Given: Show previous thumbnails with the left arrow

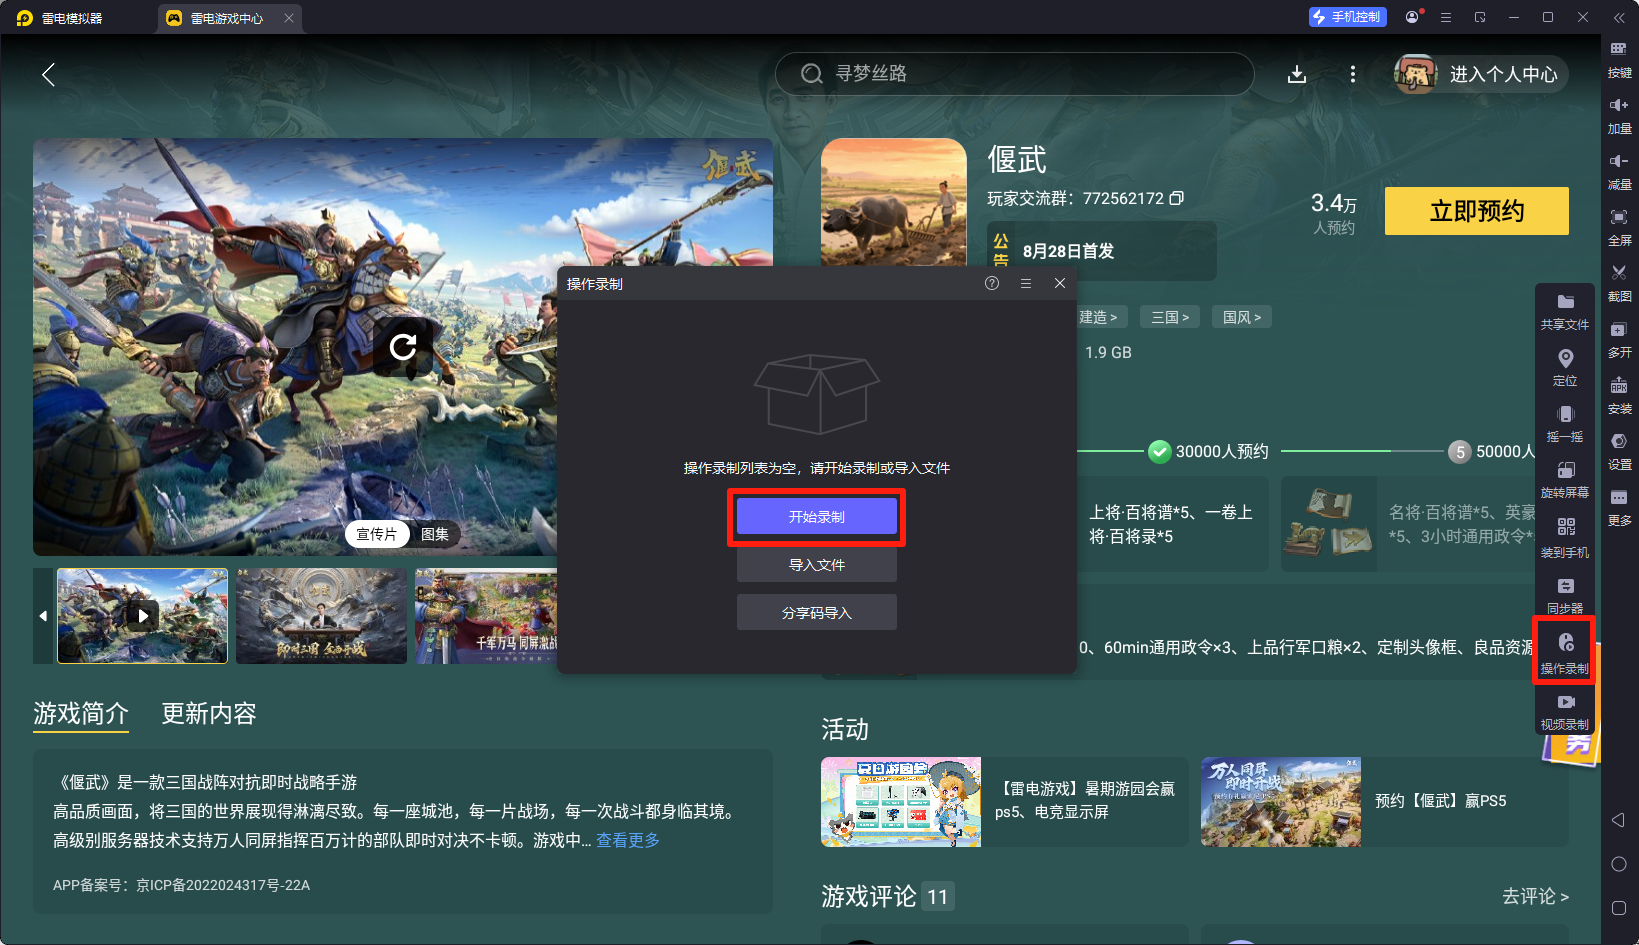Looking at the screenshot, I should coord(43,616).
